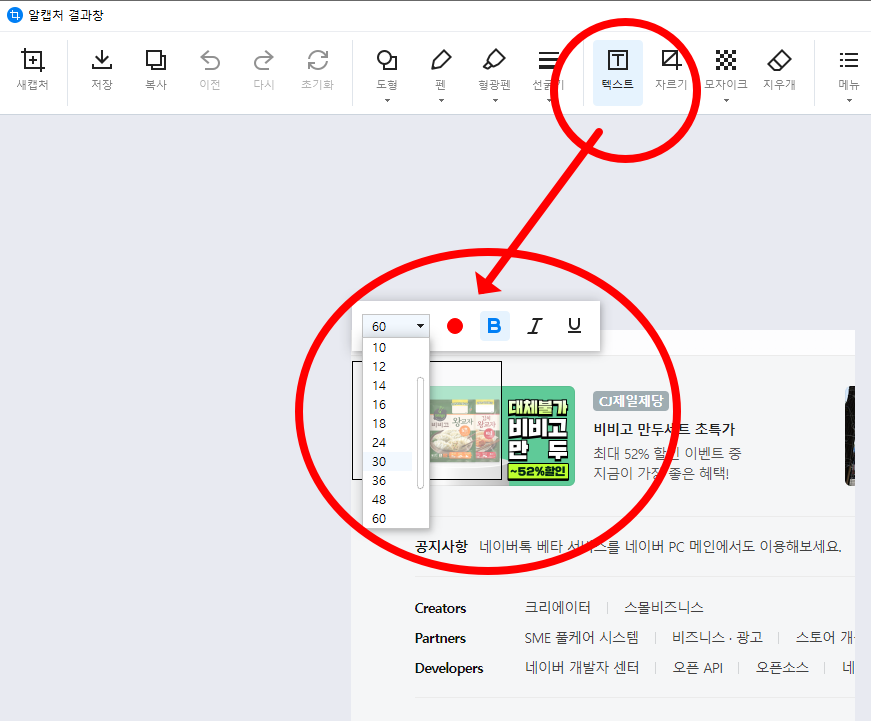Click the 오픈 API link
The width and height of the screenshot is (871, 721).
697,667
